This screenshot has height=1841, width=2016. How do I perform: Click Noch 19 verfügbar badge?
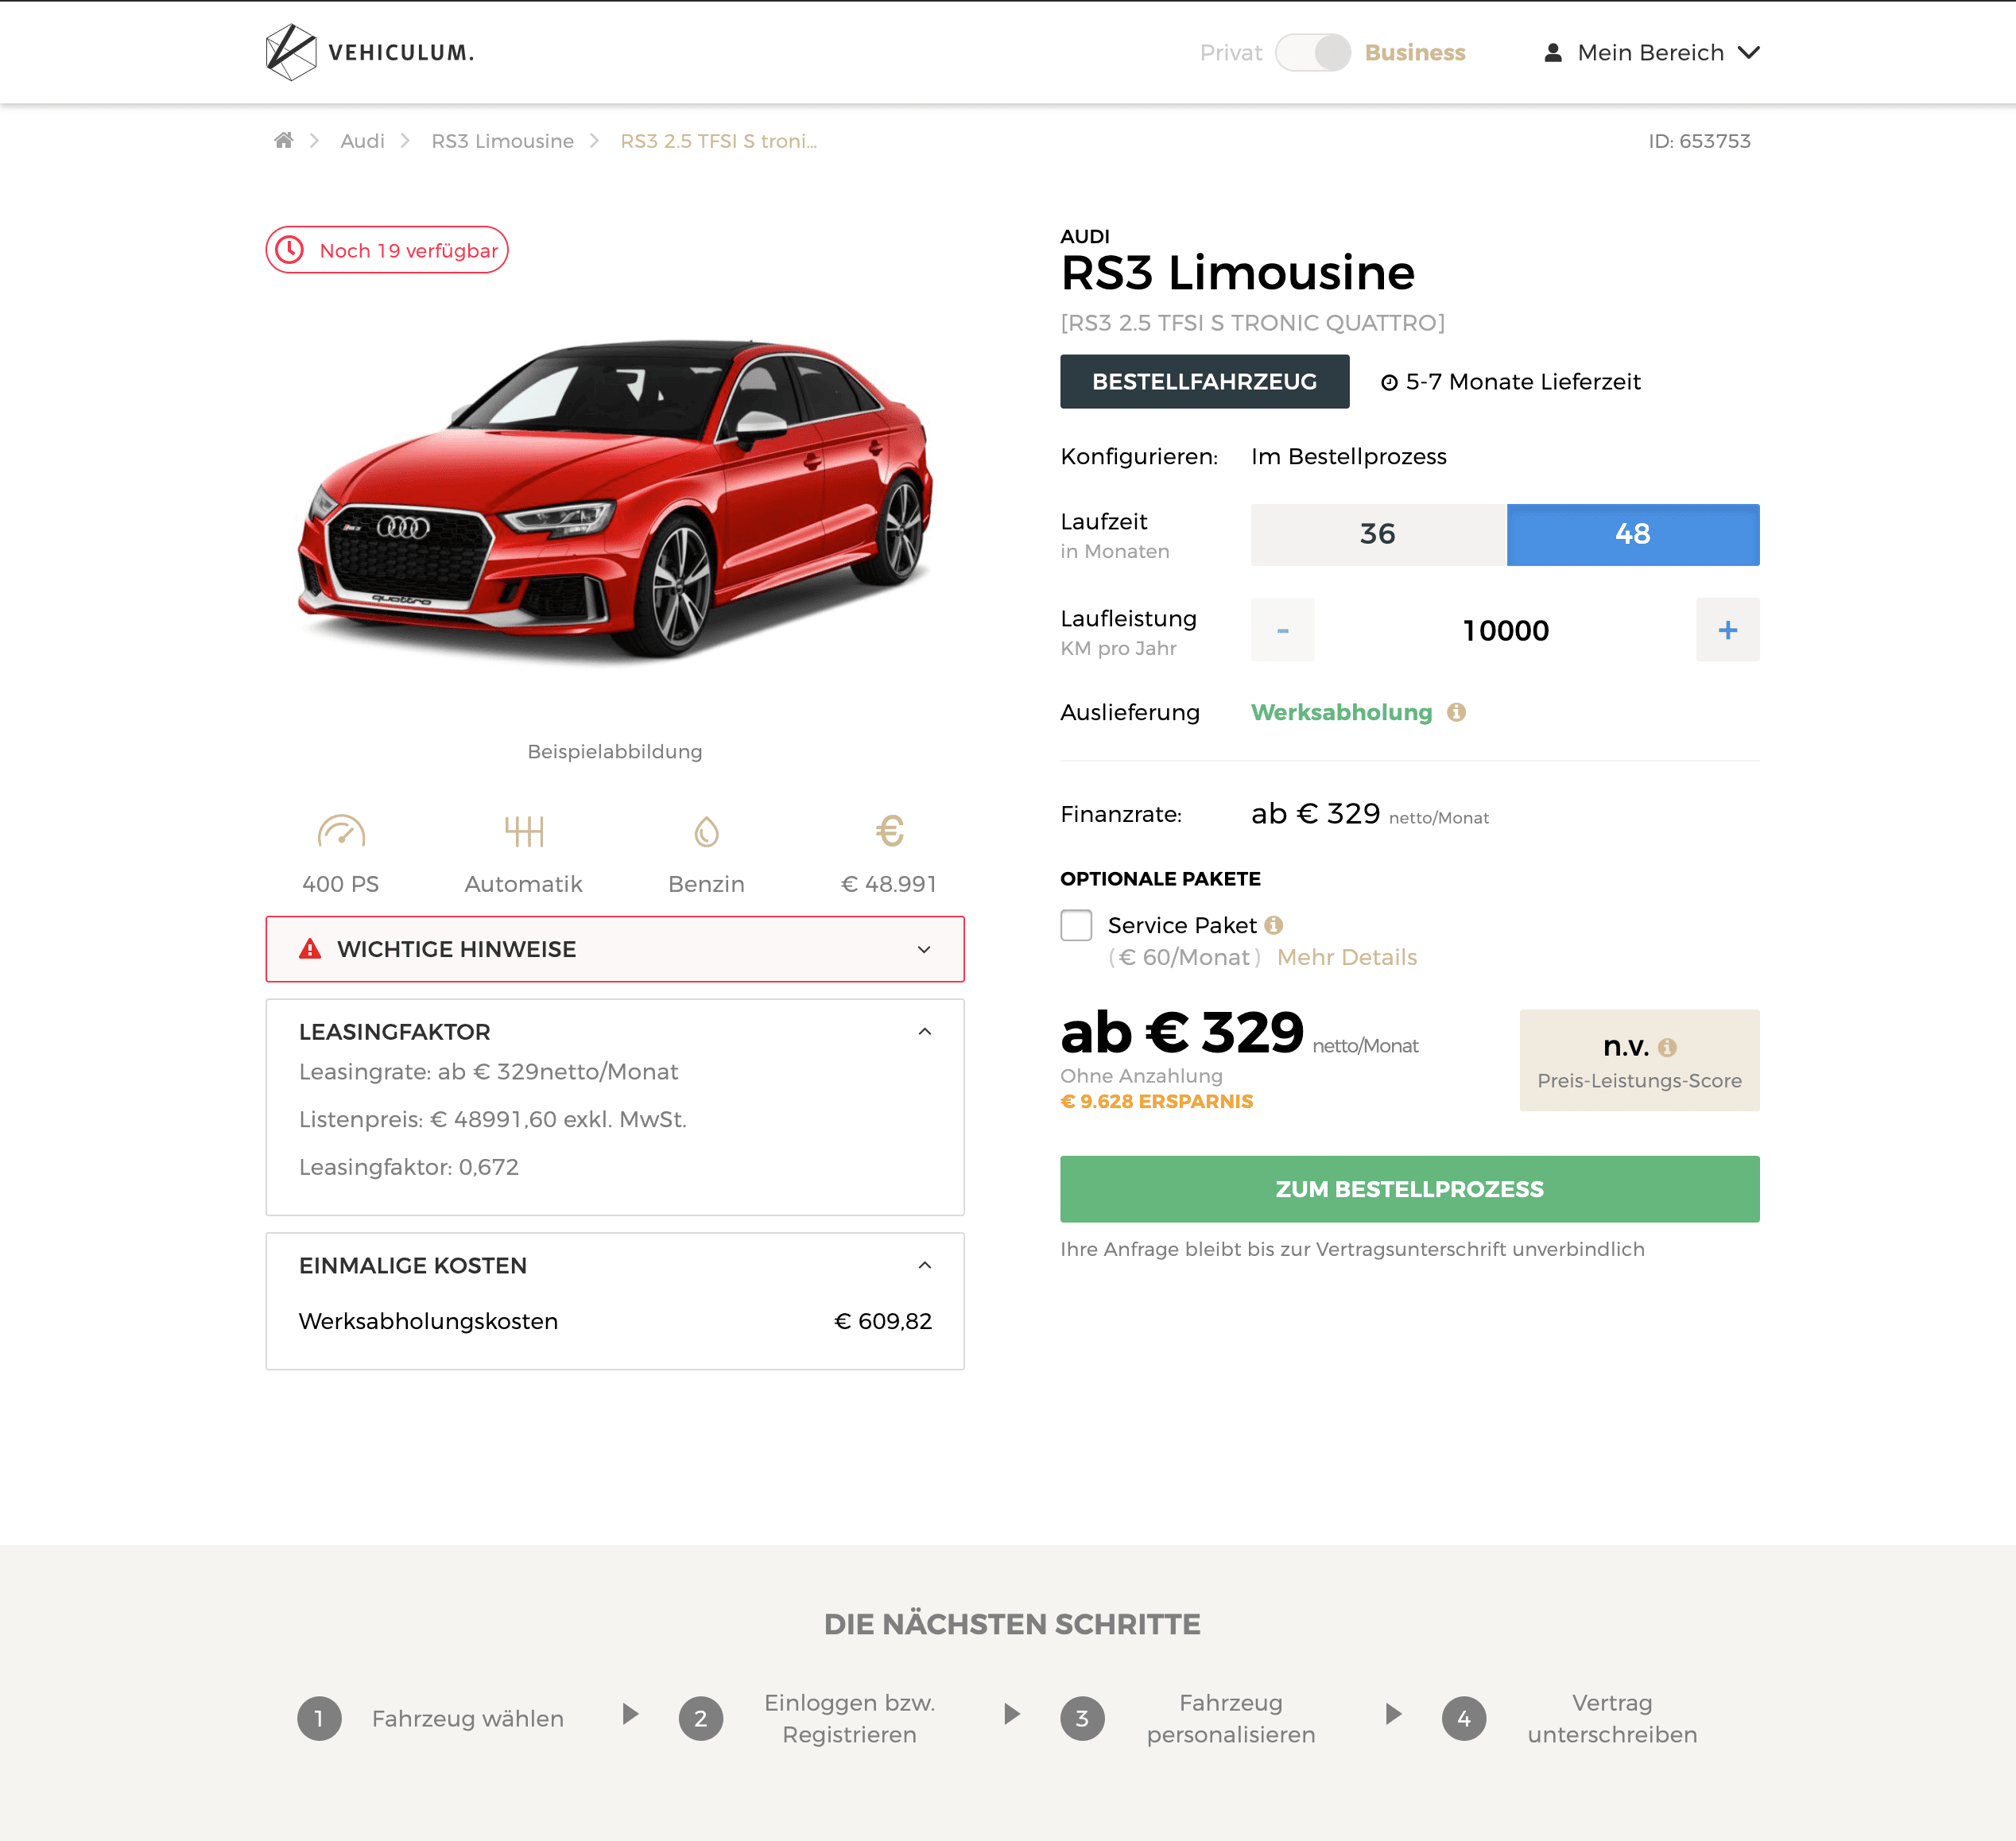[x=387, y=249]
